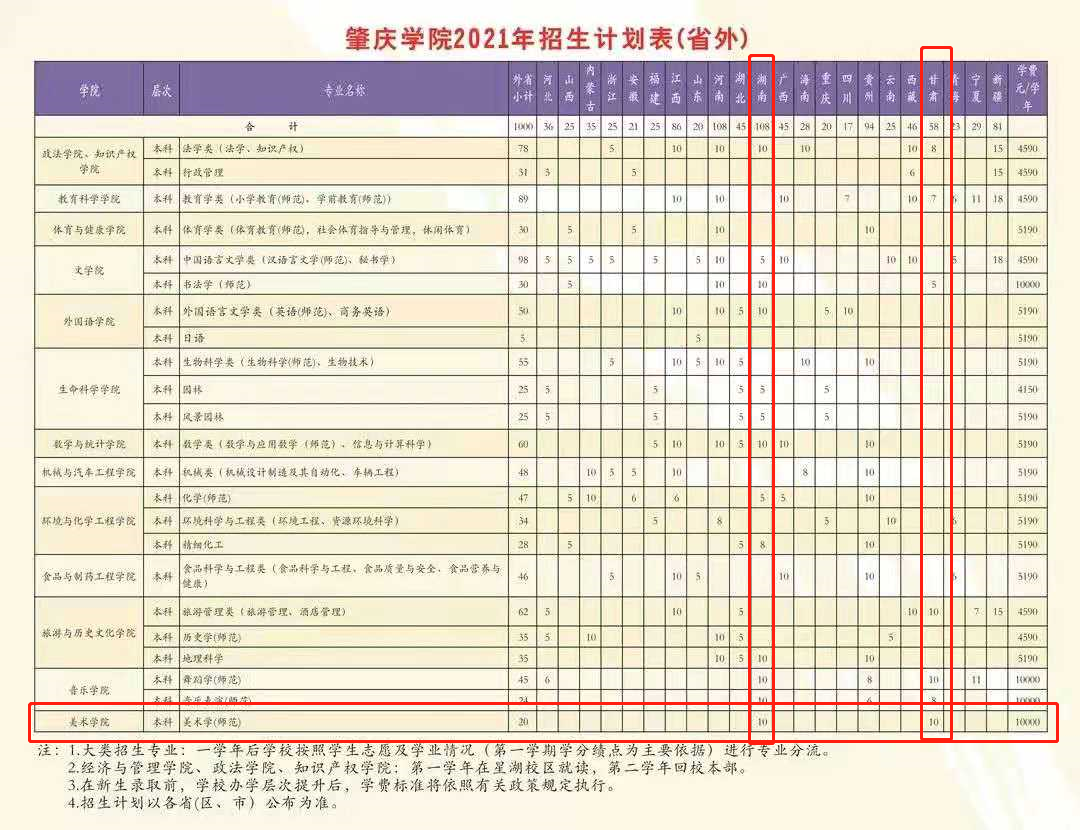Viewport: 1080px width, 830px height.
Task: Click the 外国语学院 college cell
Action: [90, 322]
